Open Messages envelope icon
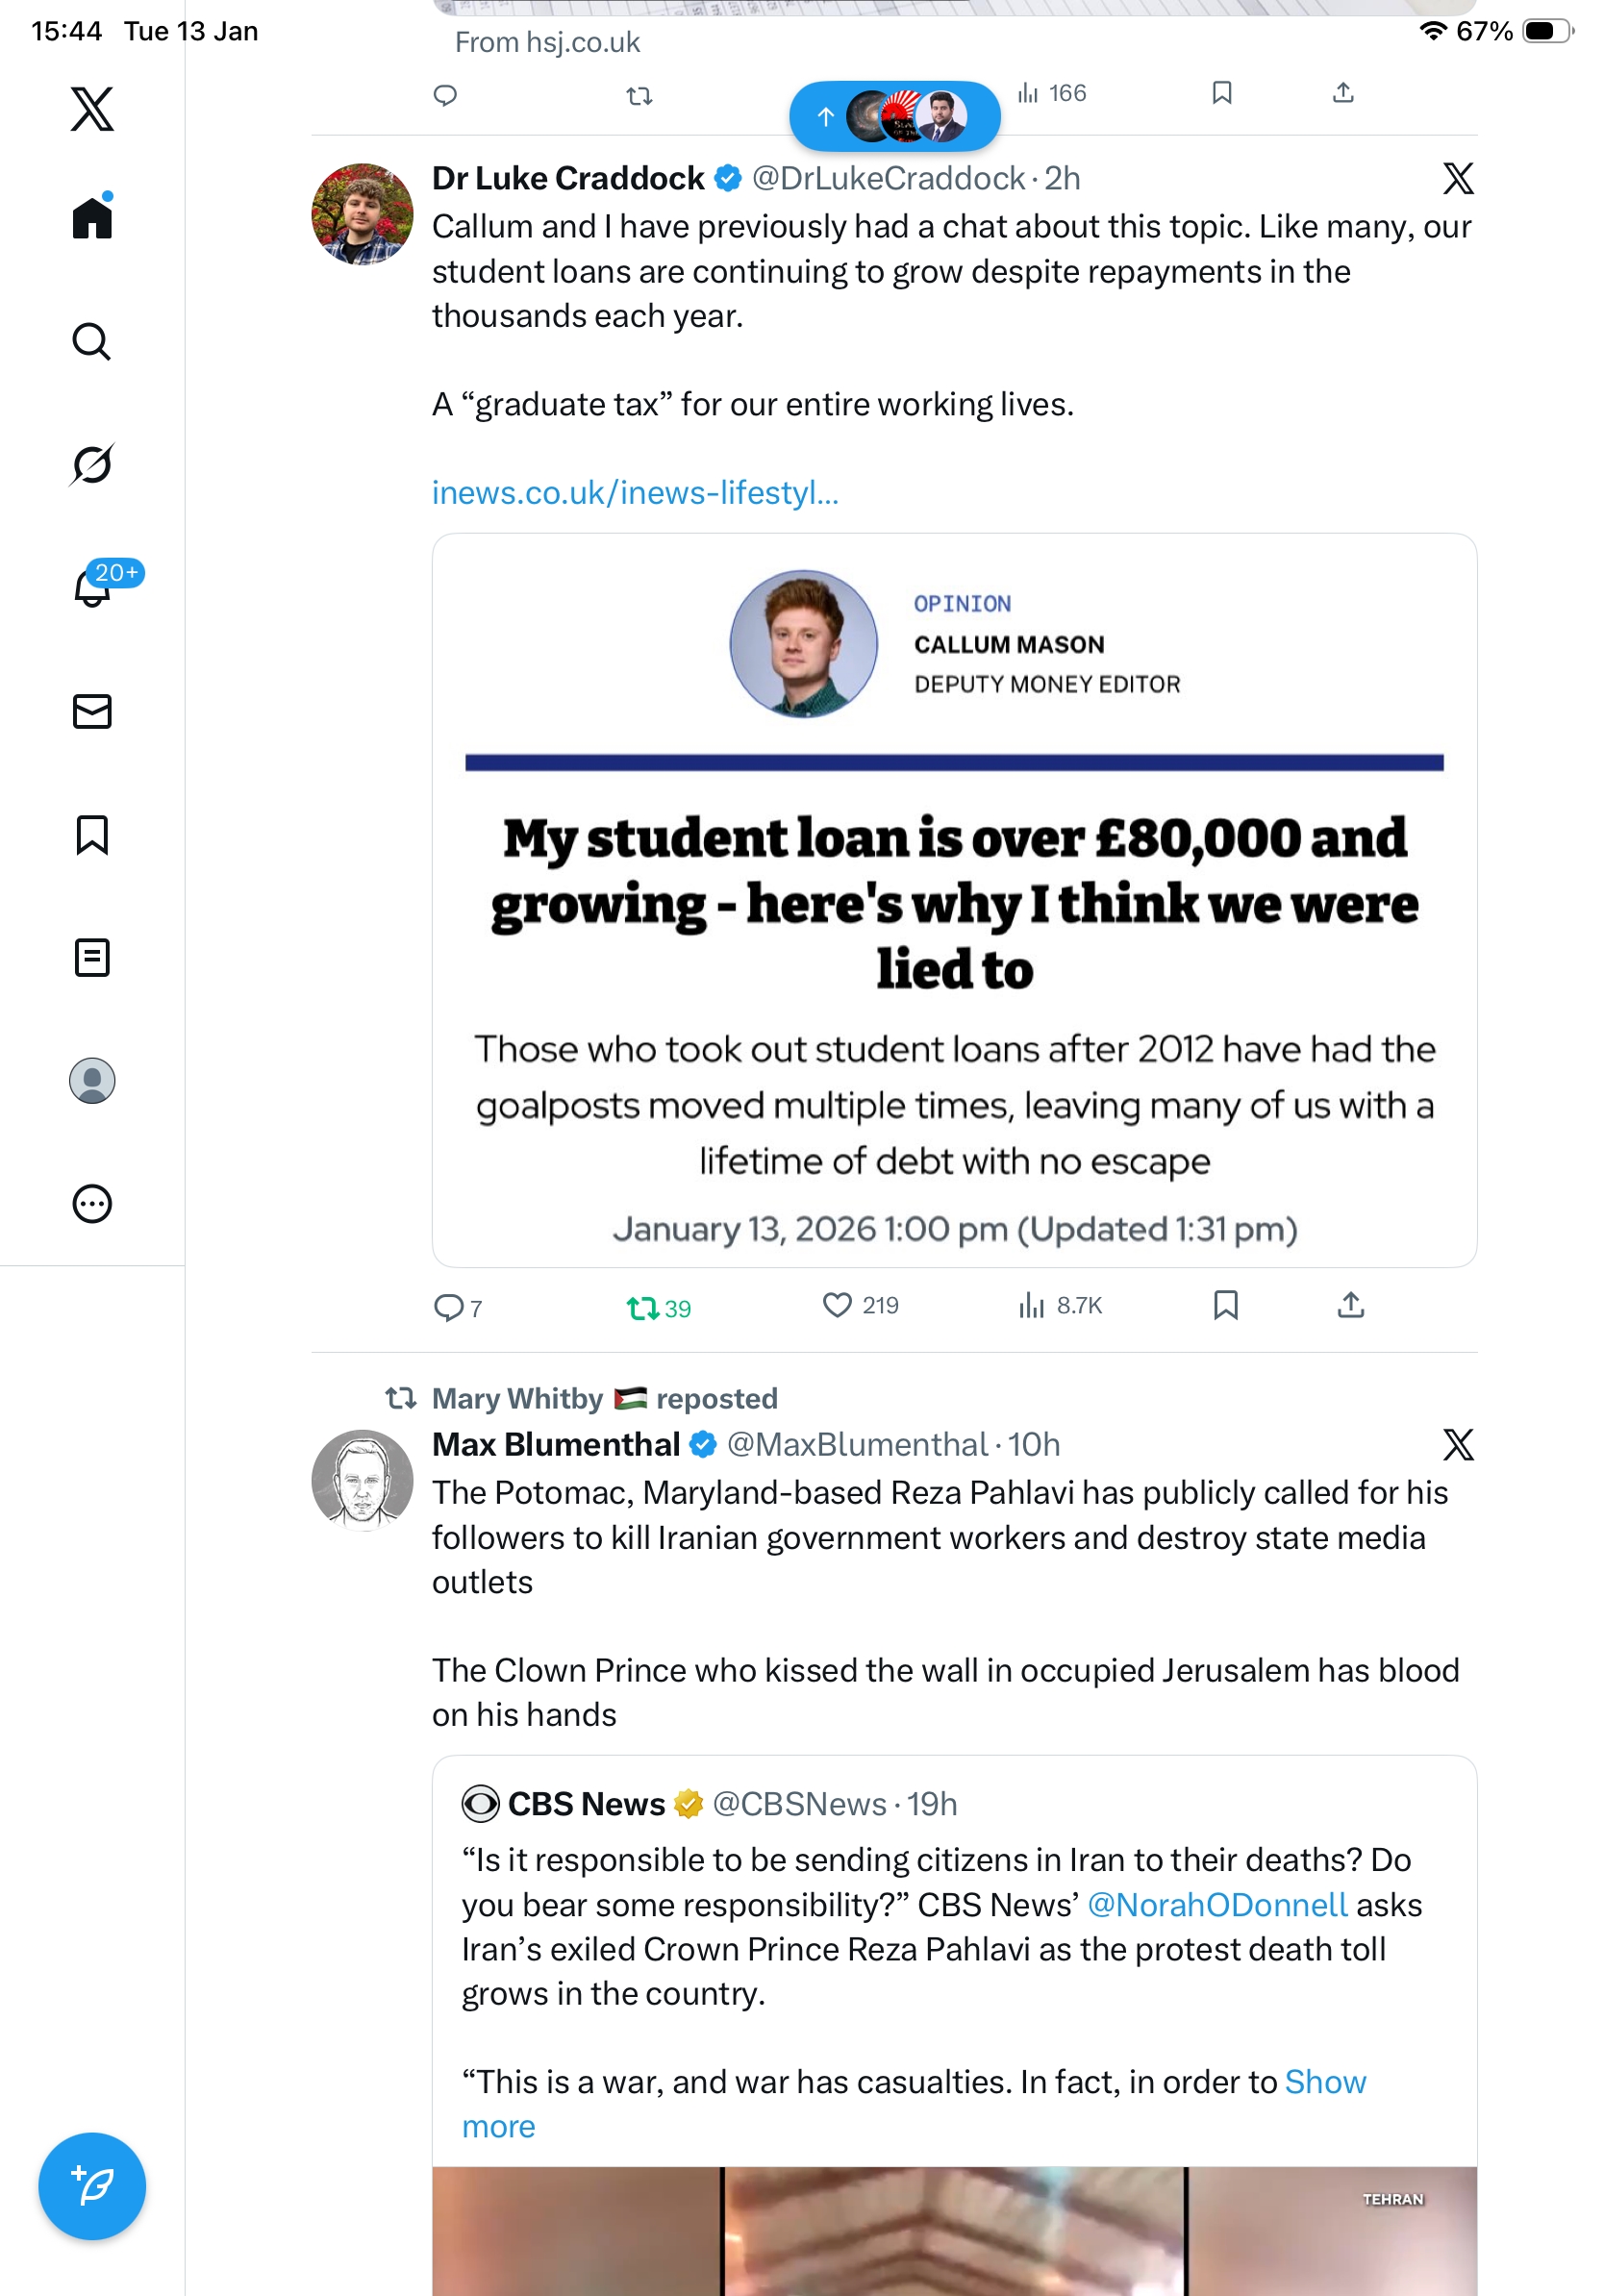This screenshot has width=1604, height=2296. [x=92, y=711]
